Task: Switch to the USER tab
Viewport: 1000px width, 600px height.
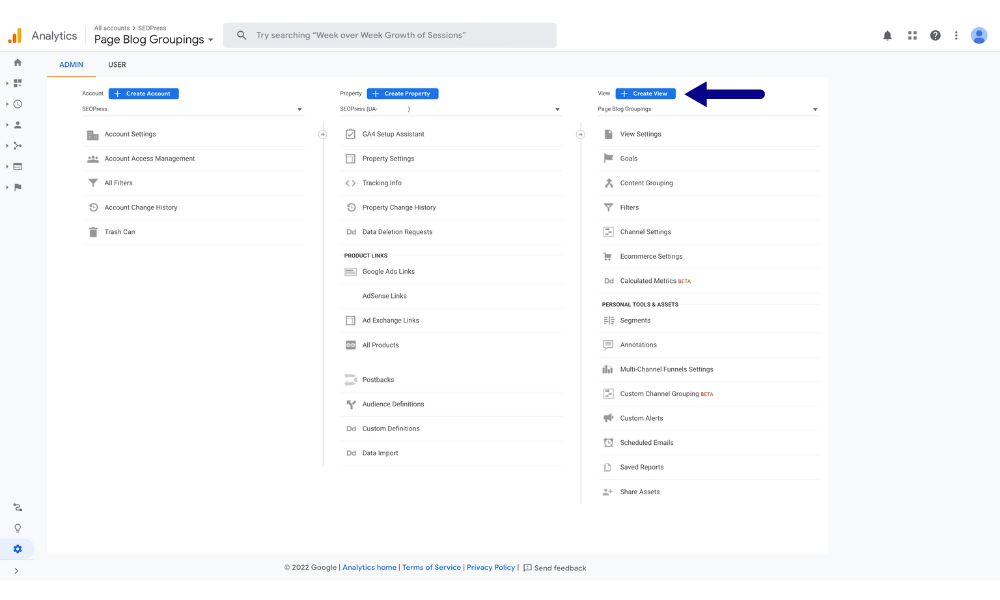Action: [x=117, y=64]
